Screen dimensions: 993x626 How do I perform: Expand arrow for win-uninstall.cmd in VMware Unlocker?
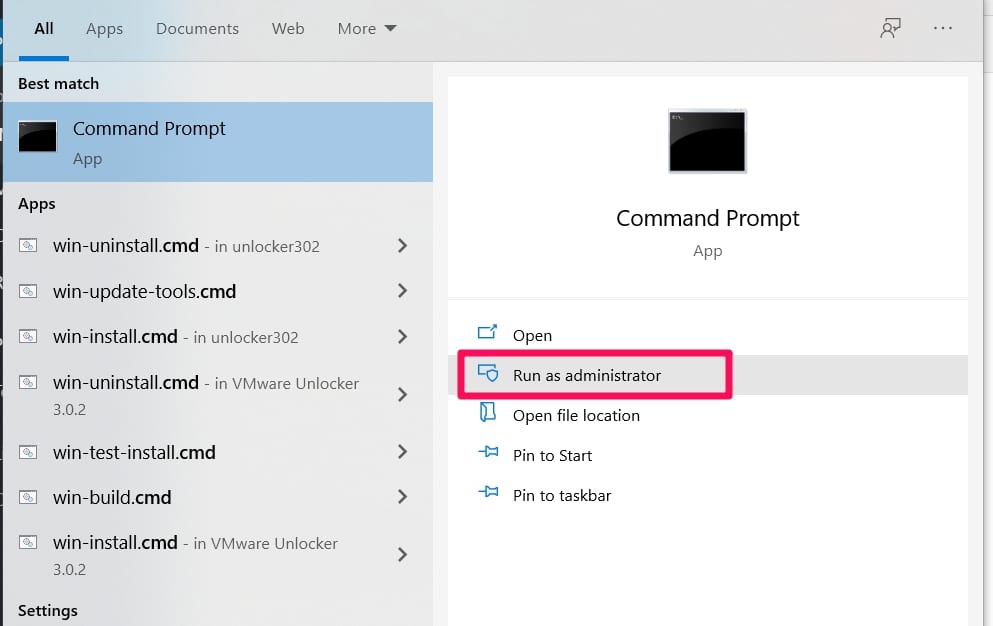click(x=402, y=395)
